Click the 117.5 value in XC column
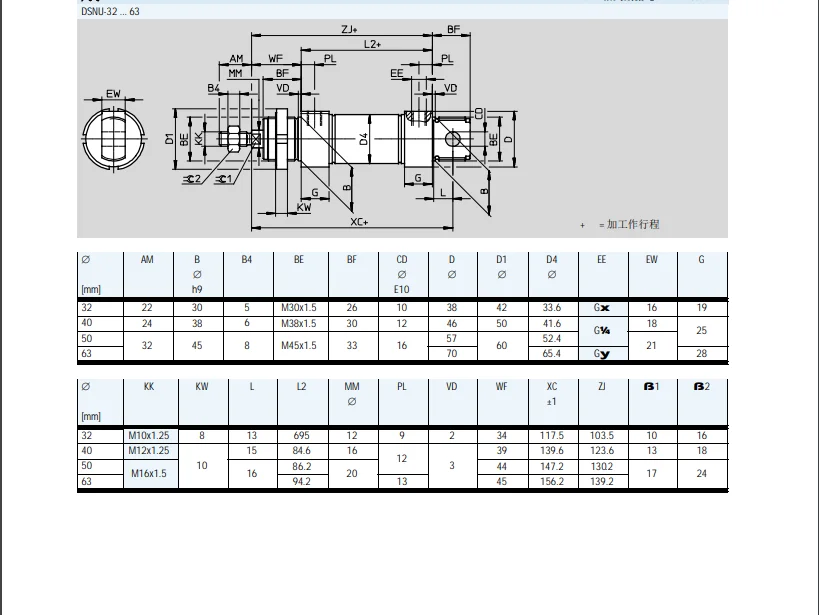This screenshot has width=819, height=615. [552, 435]
